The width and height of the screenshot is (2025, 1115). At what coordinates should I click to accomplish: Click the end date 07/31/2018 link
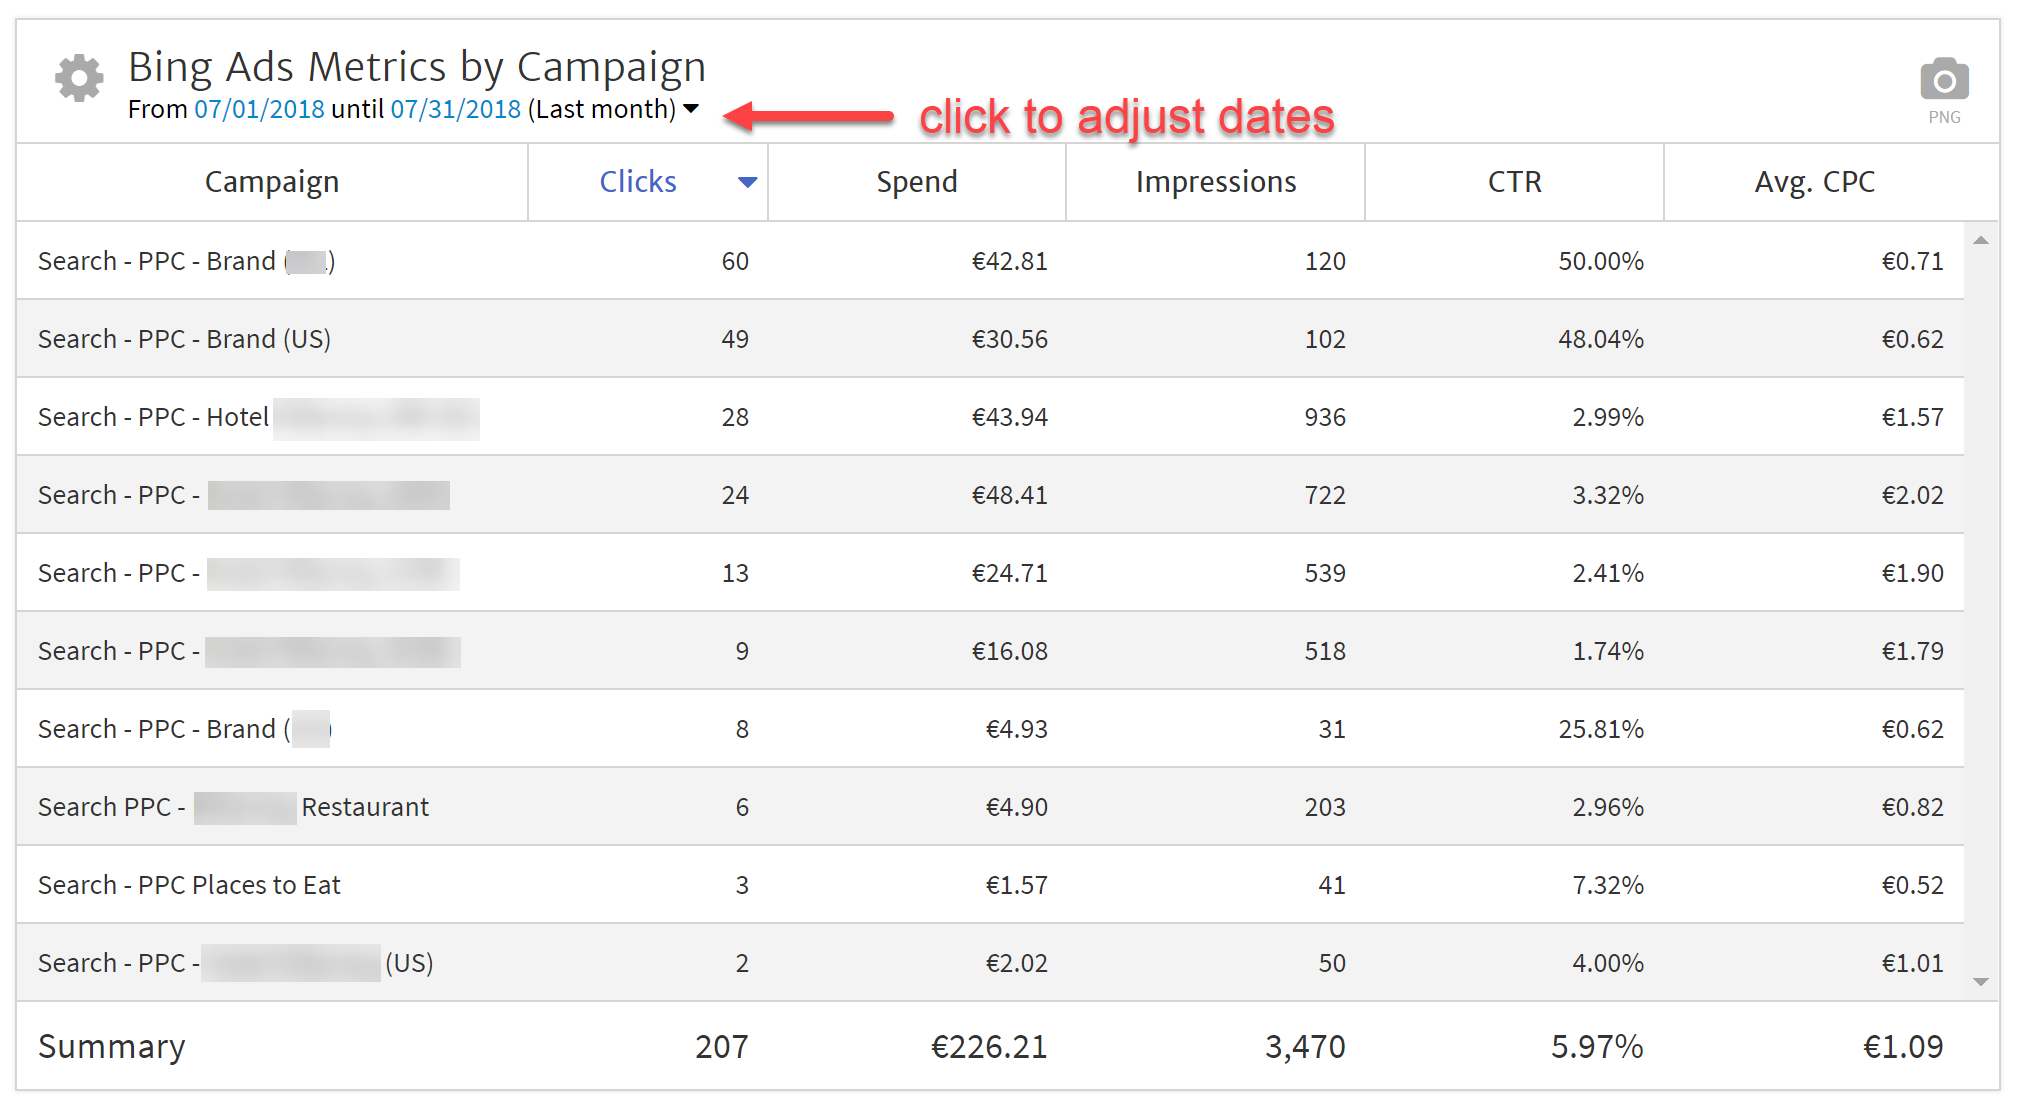(455, 109)
